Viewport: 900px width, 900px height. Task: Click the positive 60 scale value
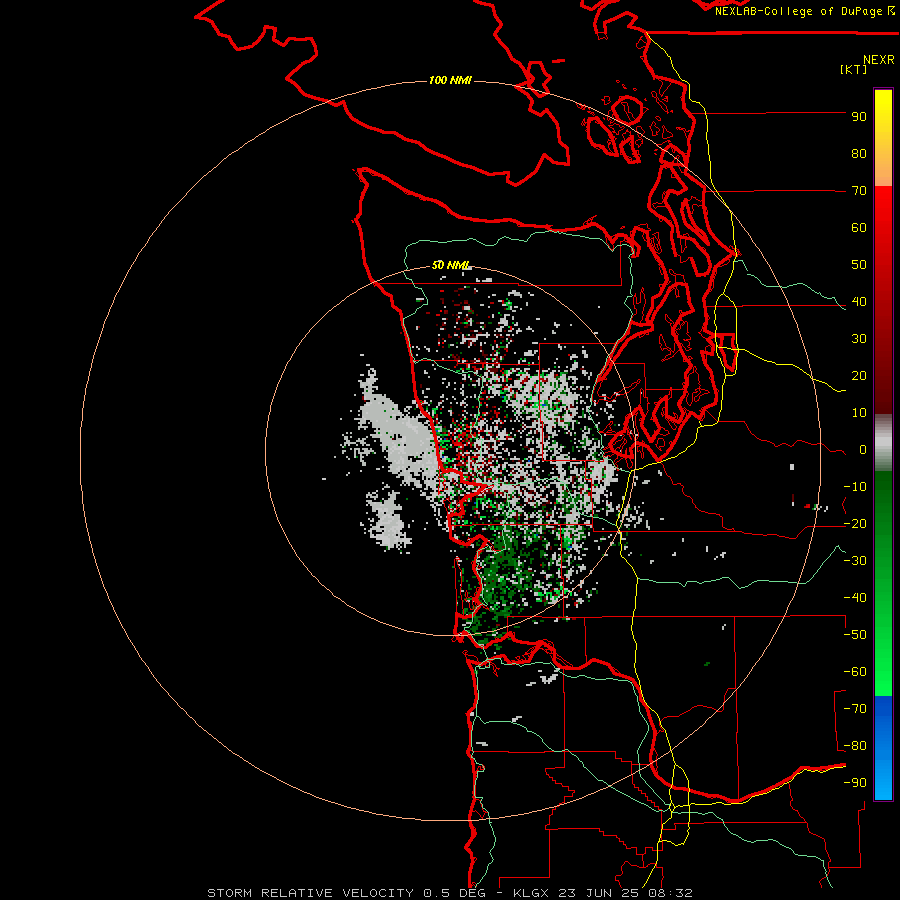859,228
